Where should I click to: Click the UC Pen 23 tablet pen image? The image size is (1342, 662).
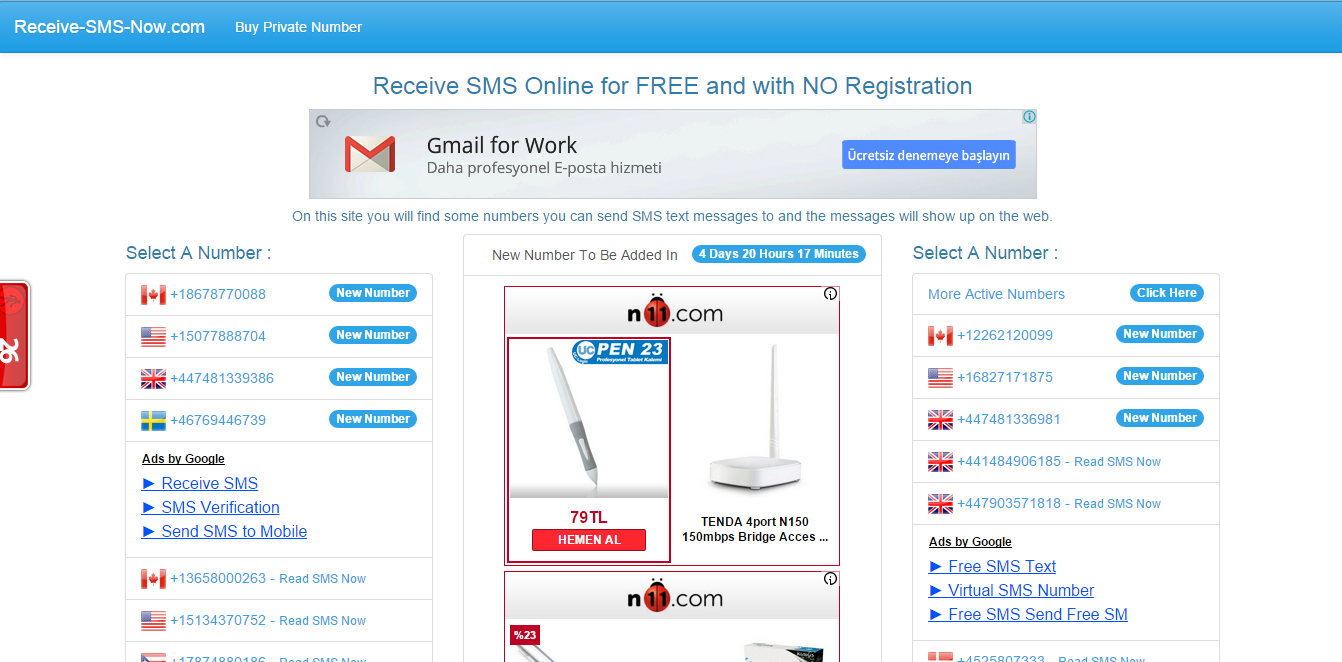coord(589,420)
